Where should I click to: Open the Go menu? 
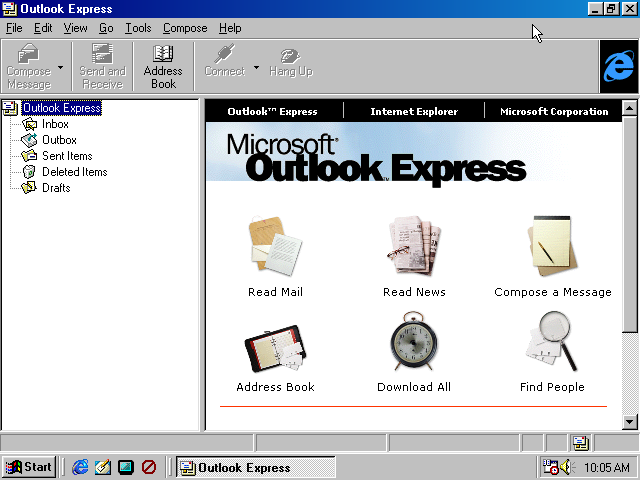pyautogui.click(x=106, y=28)
